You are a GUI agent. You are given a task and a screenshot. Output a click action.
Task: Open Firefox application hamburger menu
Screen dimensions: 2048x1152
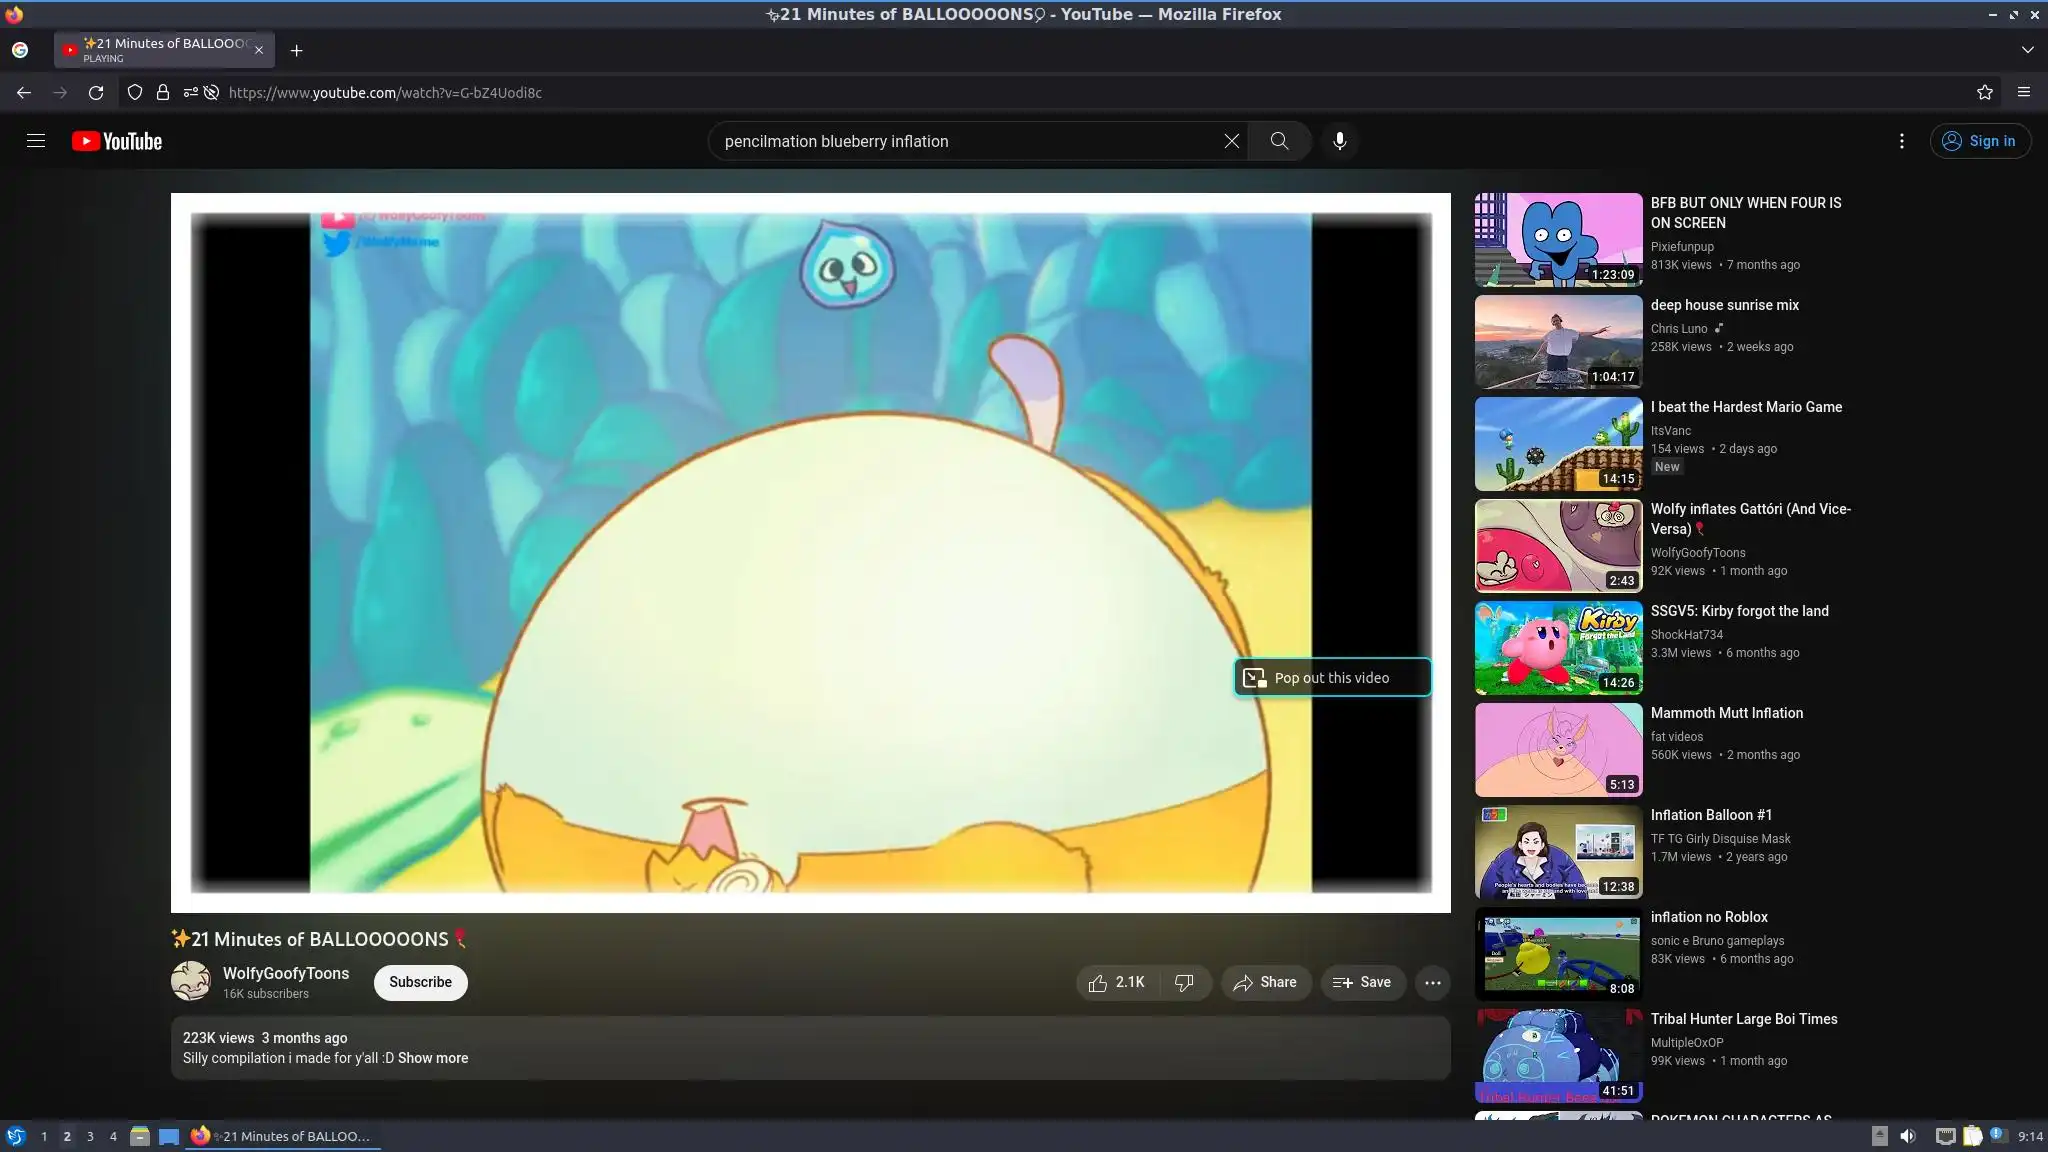point(2023,92)
